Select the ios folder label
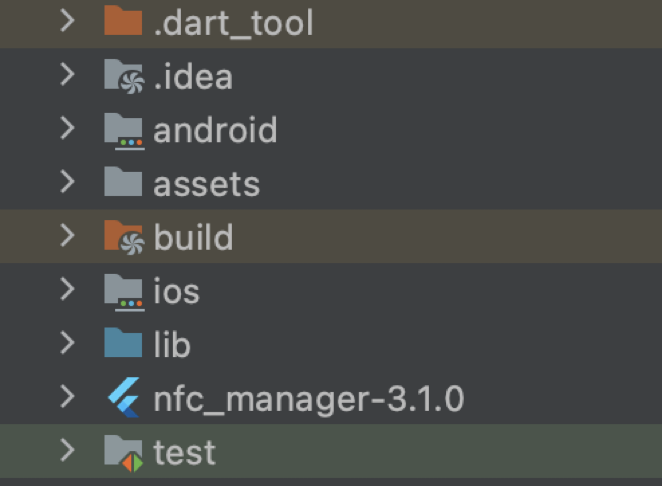 [x=176, y=292]
